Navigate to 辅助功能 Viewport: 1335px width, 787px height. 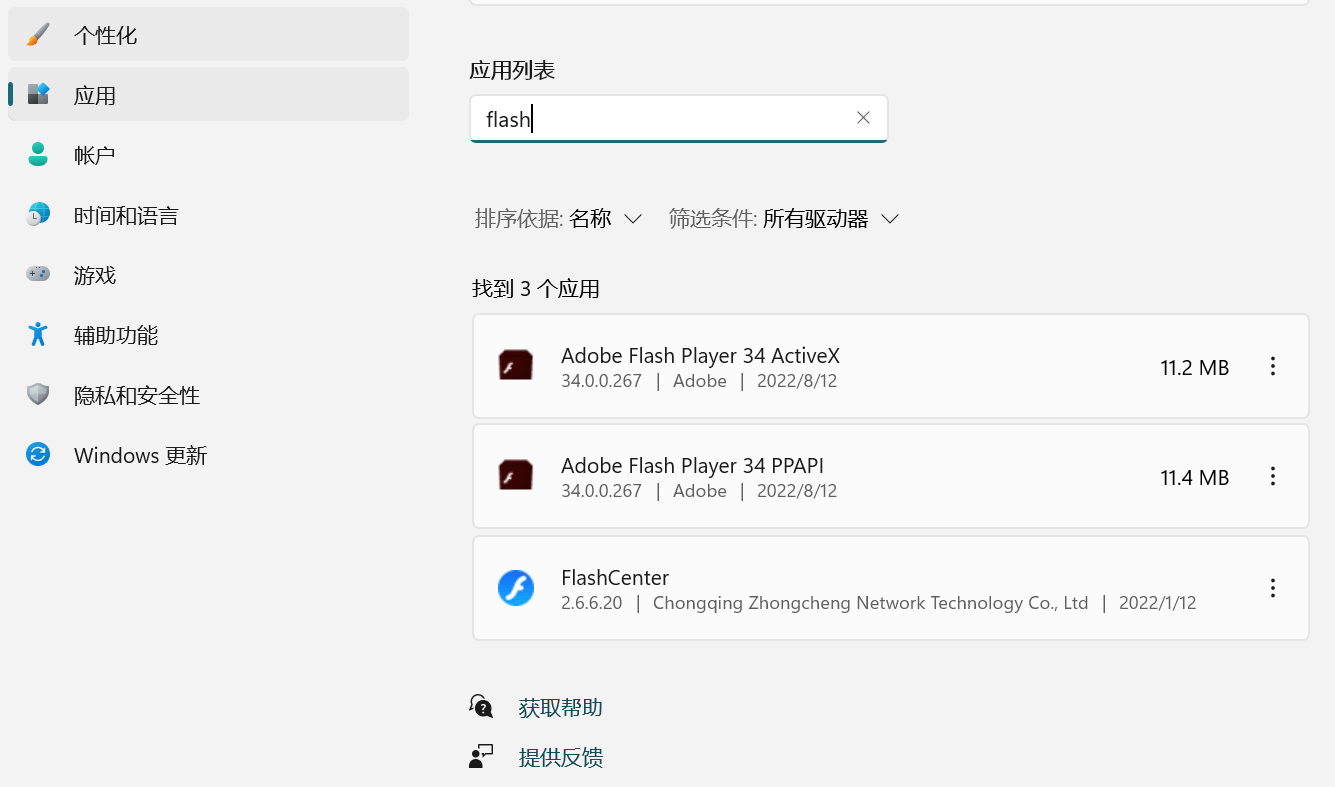coord(208,335)
